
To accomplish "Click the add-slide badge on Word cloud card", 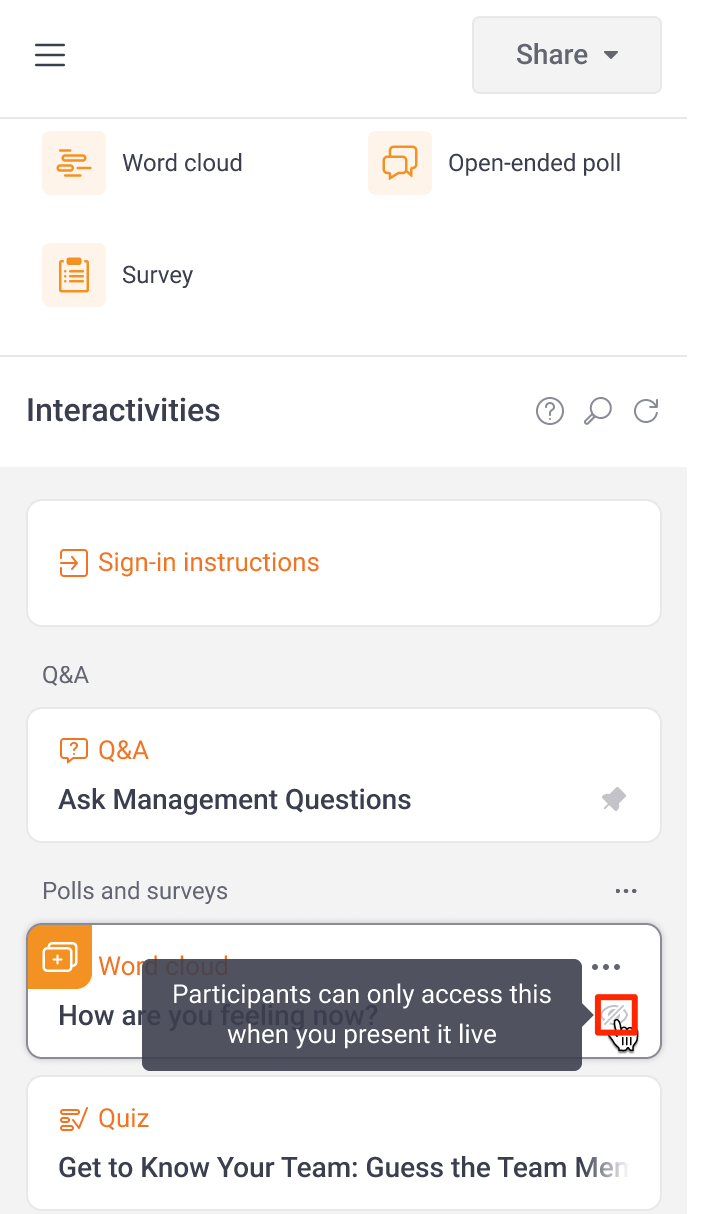I will 60,957.
